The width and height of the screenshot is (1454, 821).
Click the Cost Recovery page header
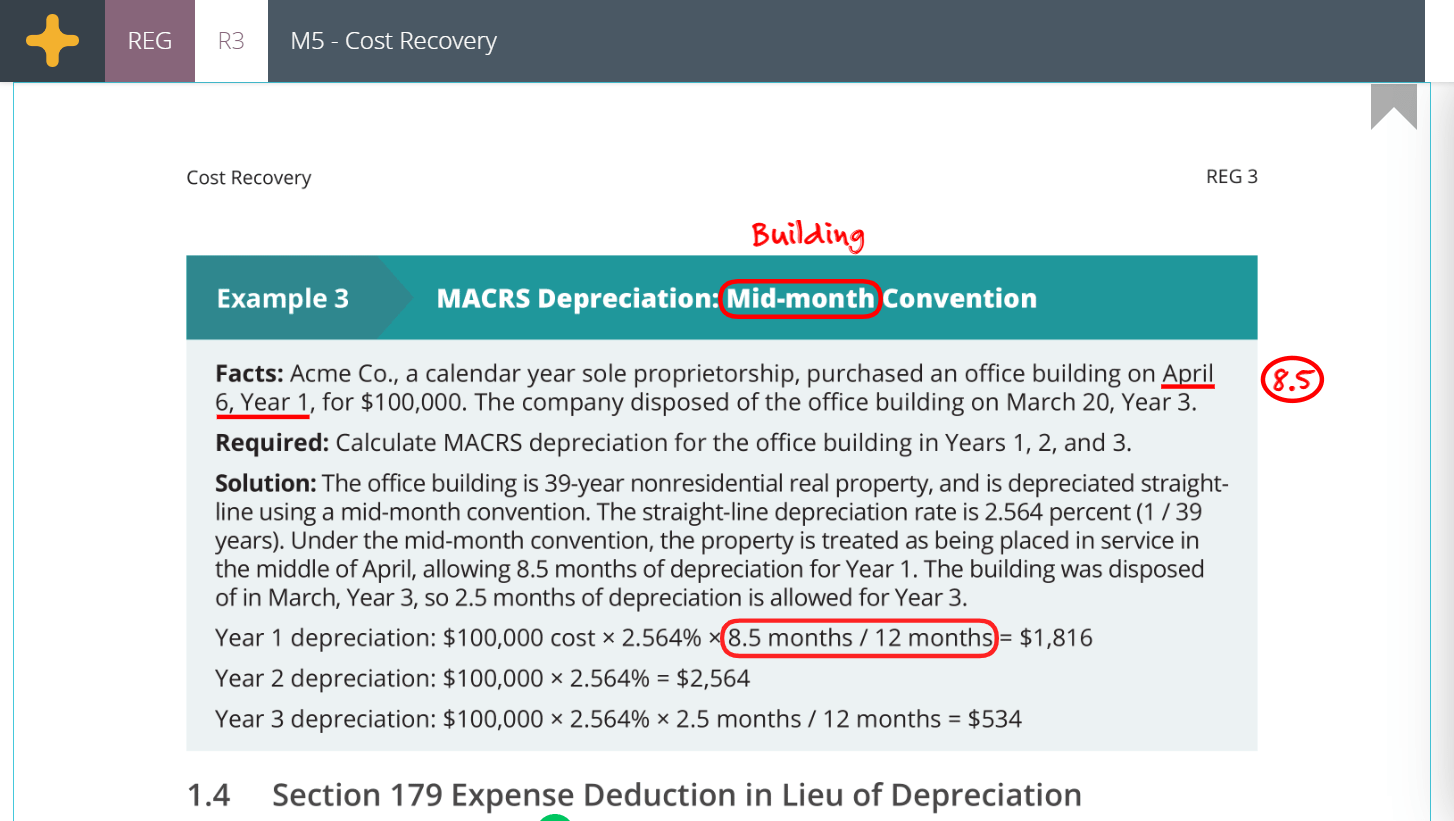click(247, 177)
